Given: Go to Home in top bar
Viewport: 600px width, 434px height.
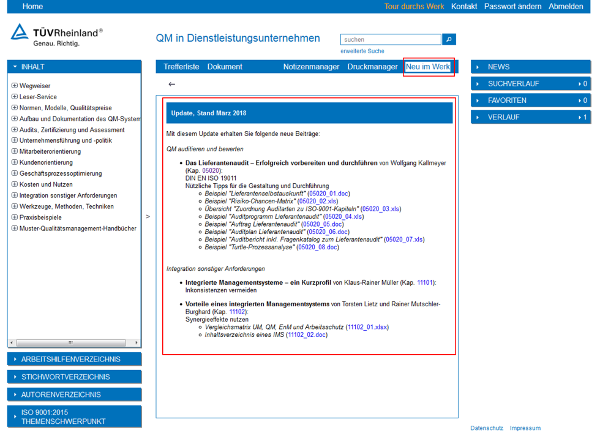Looking at the screenshot, I should point(33,6).
